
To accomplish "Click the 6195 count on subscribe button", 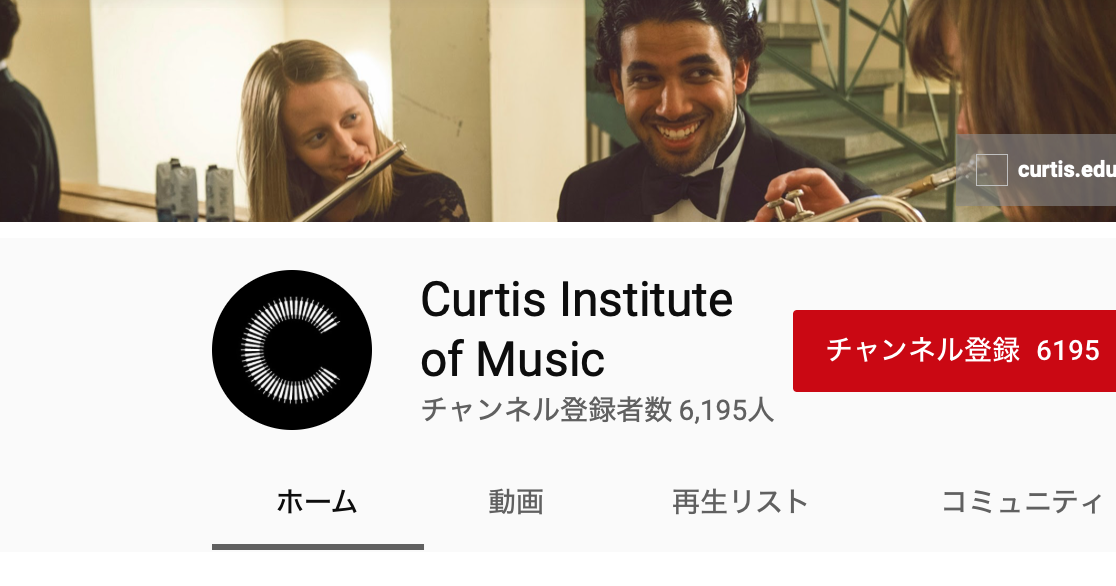I will point(1068,350).
